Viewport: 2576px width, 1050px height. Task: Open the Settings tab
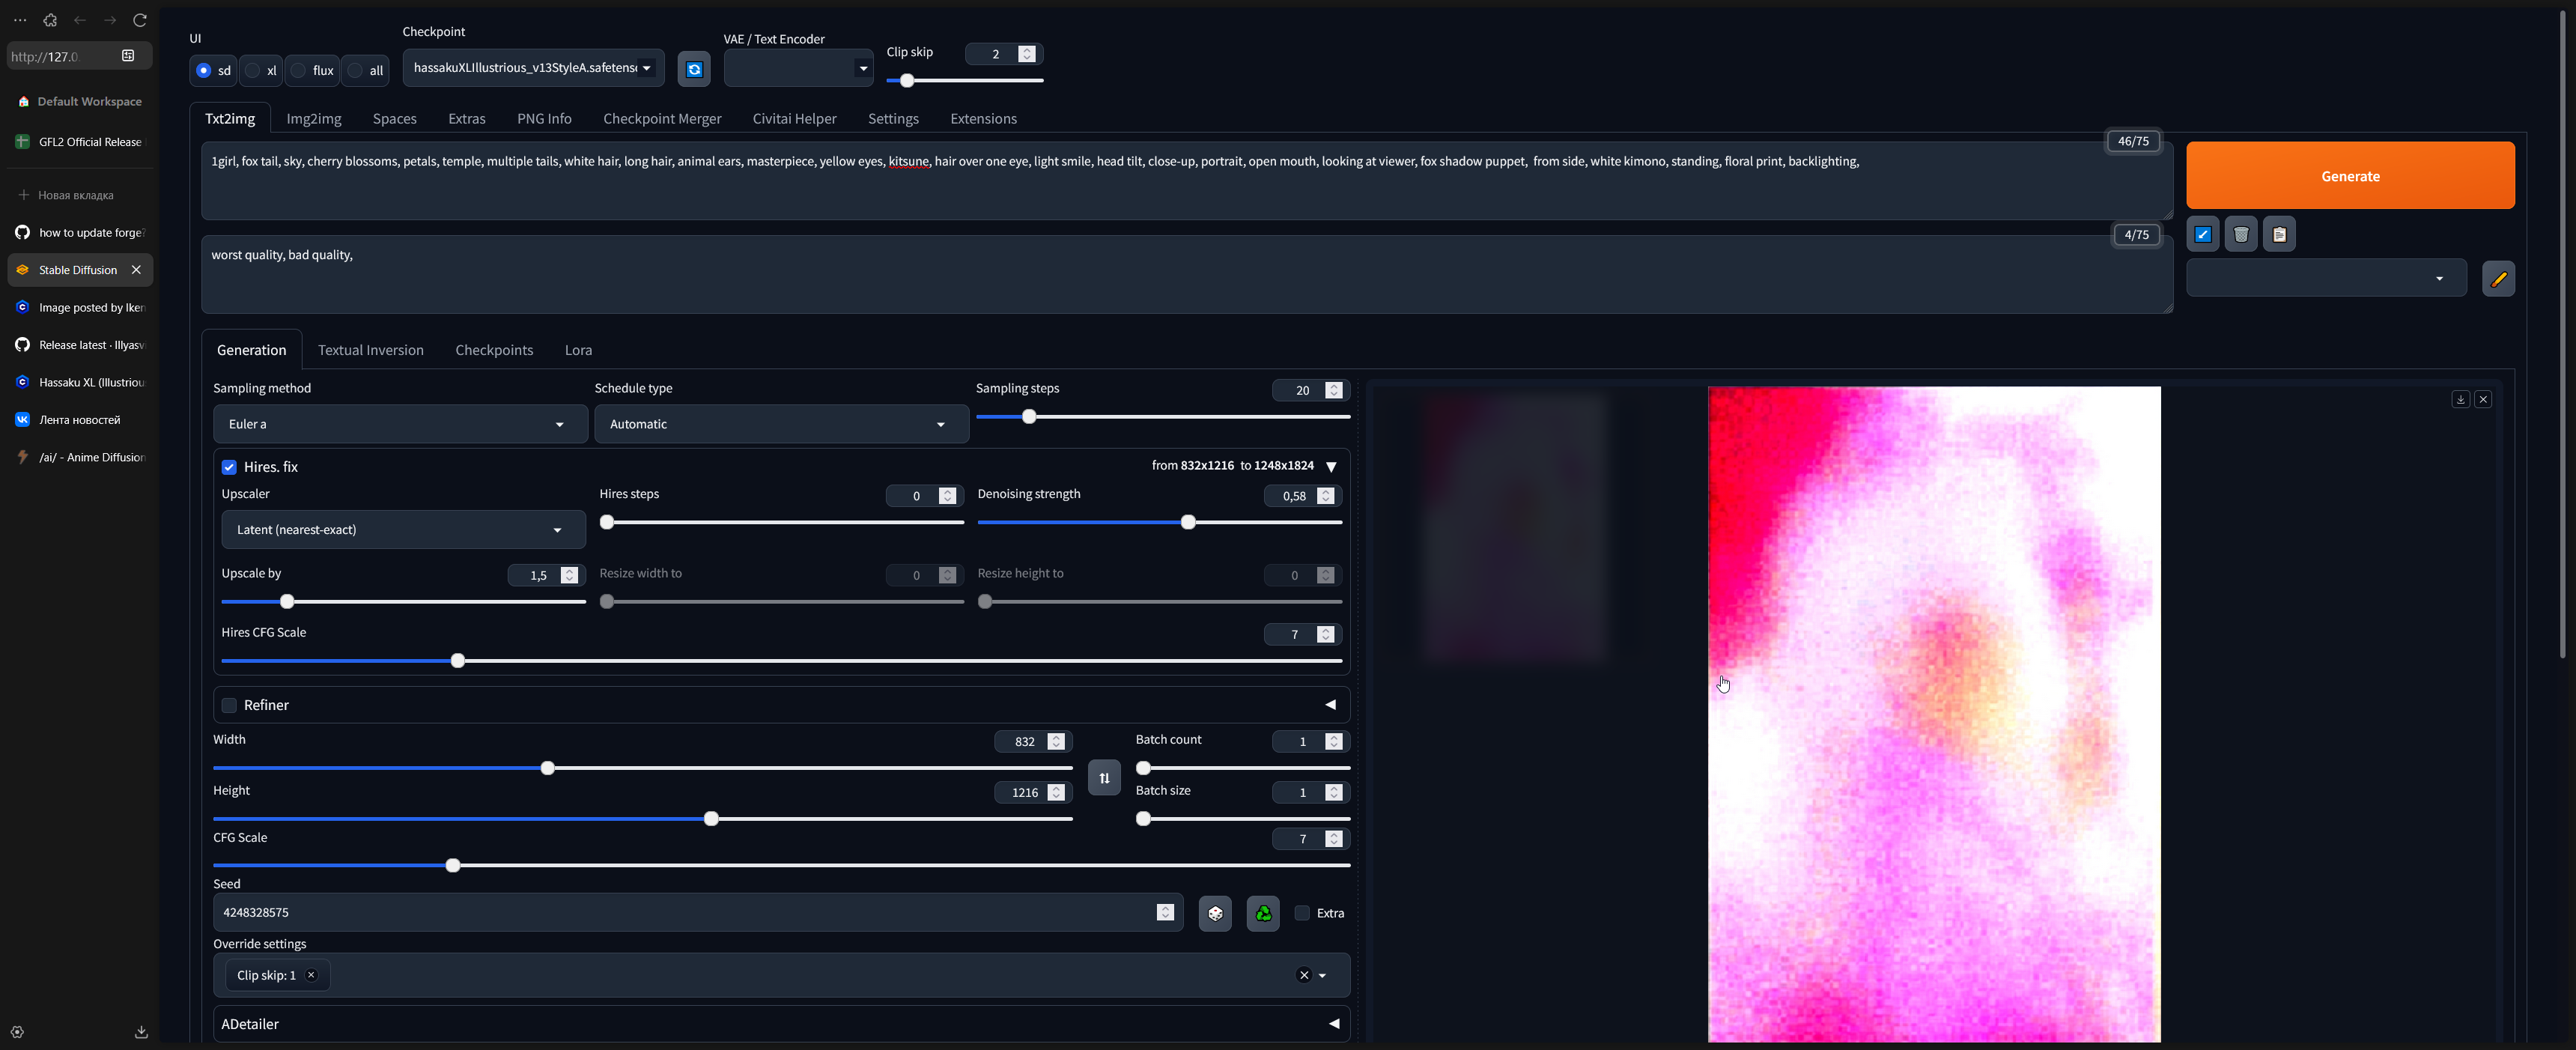[893, 118]
